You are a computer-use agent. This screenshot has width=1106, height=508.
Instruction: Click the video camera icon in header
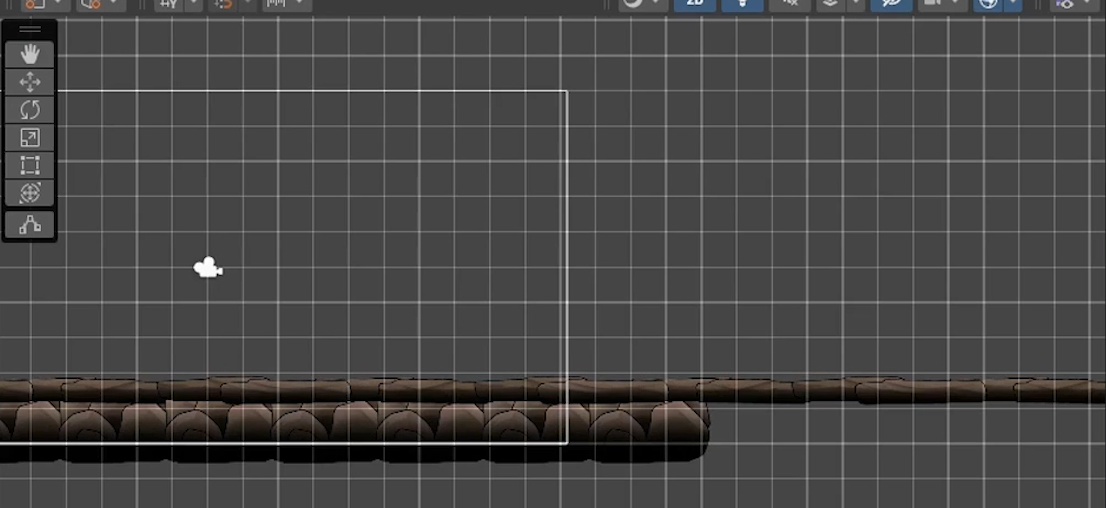pyautogui.click(x=932, y=4)
